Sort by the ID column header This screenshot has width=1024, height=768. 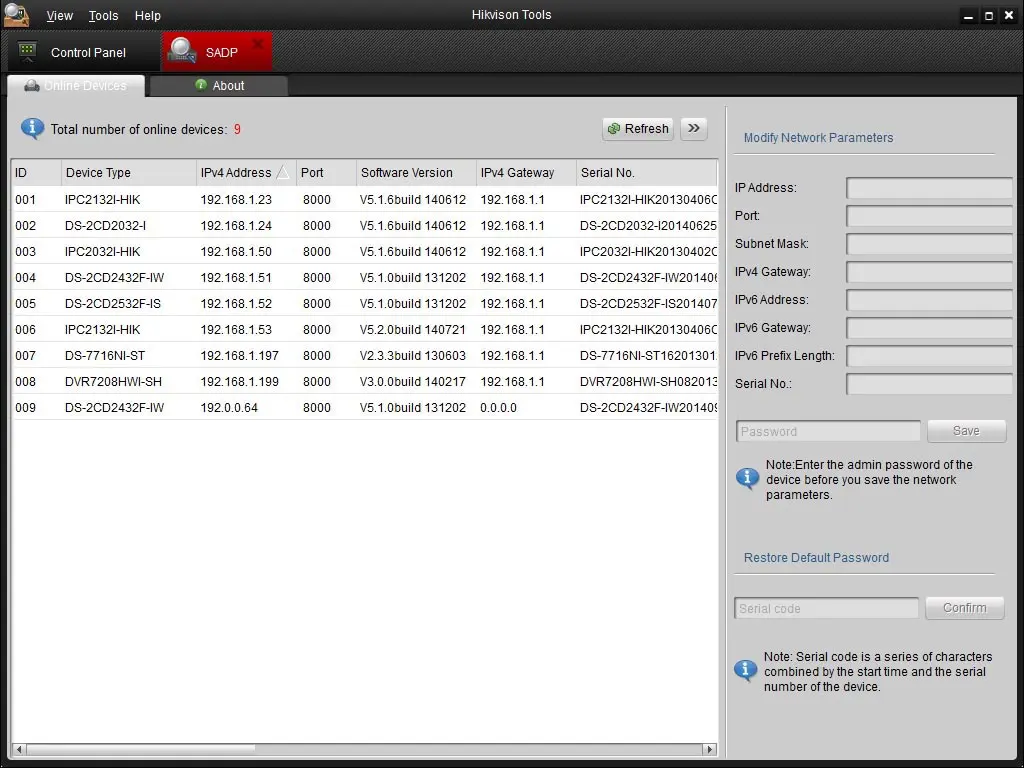click(37, 173)
